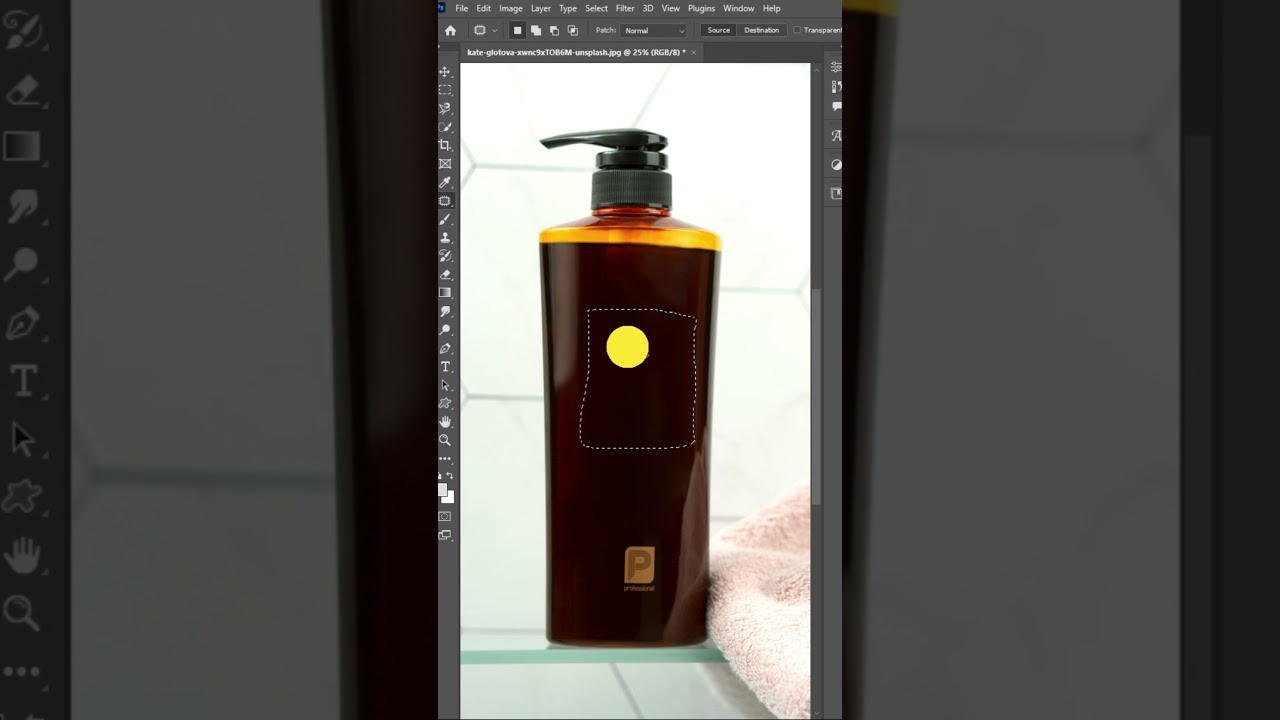Open the Plugins menu
Viewport: 1280px width, 720px height.
(x=702, y=8)
